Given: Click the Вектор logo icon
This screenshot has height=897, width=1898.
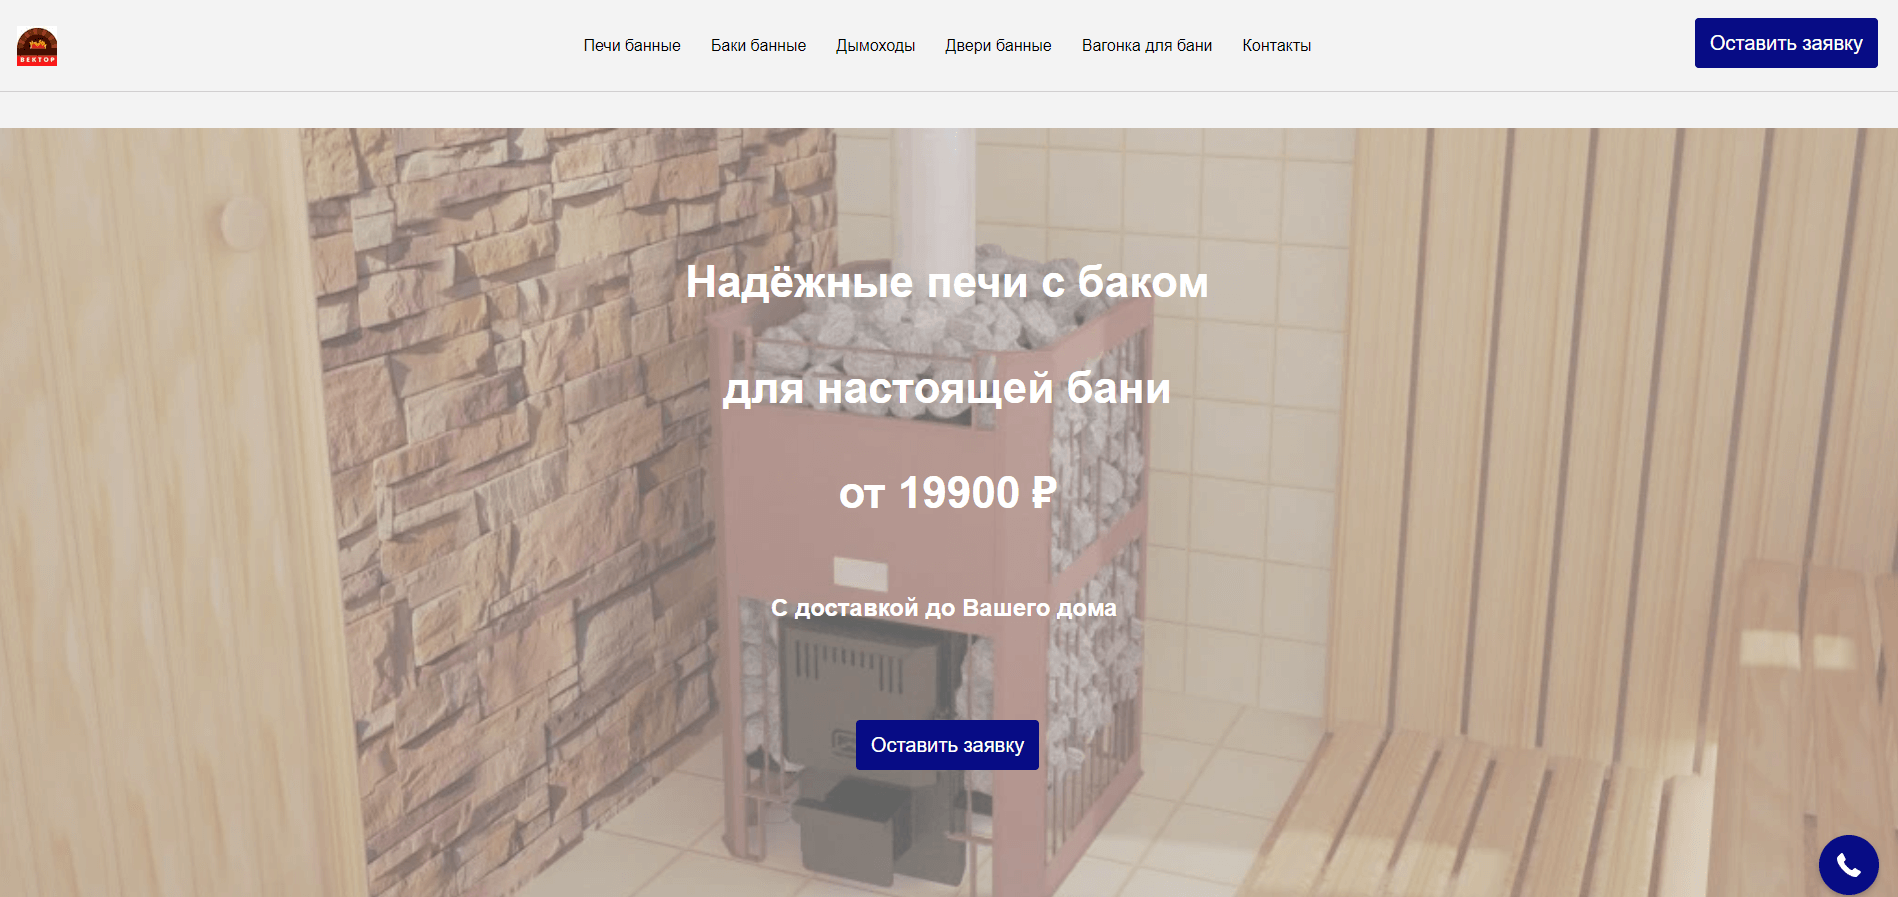Looking at the screenshot, I should click(x=37, y=46).
